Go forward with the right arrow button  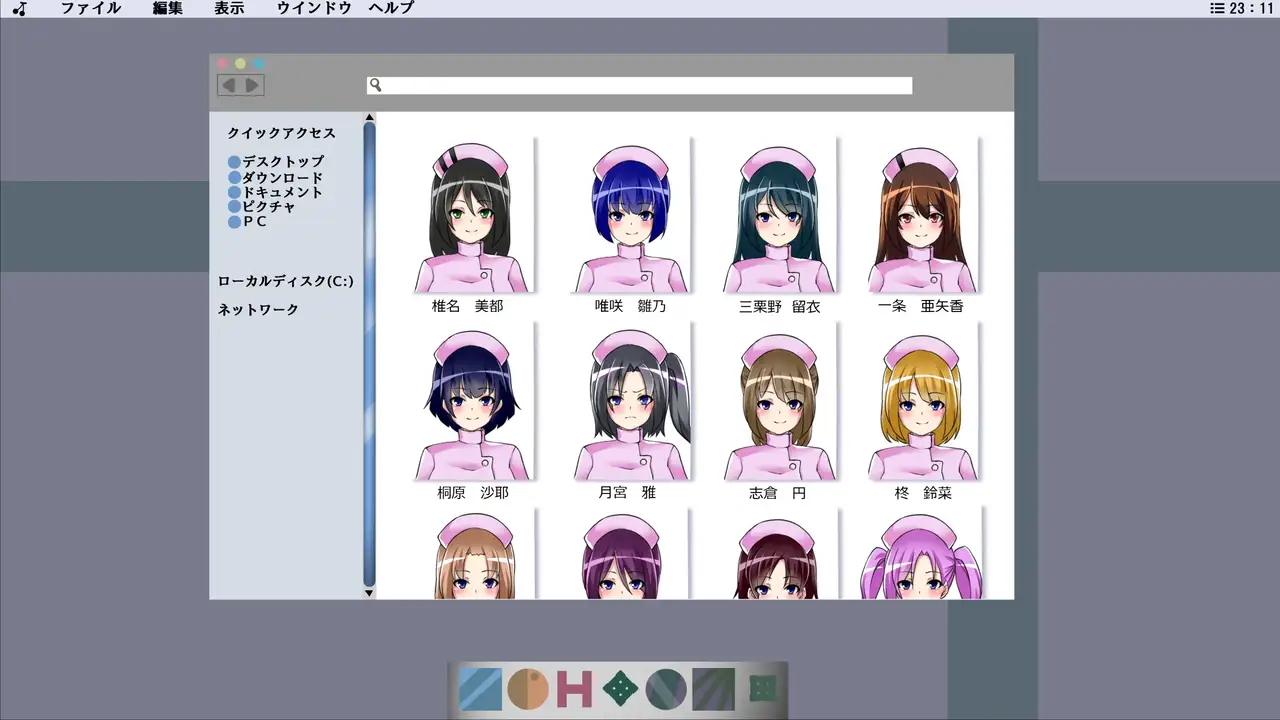pyautogui.click(x=252, y=85)
